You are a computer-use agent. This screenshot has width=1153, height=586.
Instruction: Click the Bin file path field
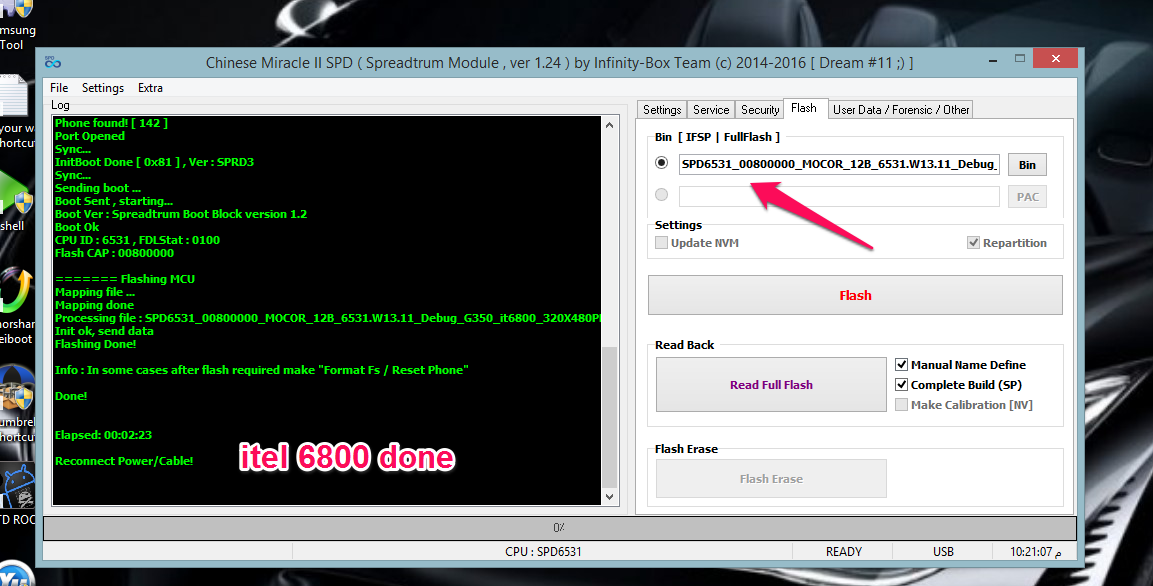pos(839,164)
